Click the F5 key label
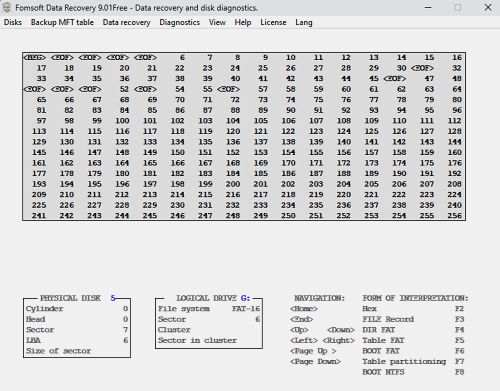This screenshot has height=391, width=500. 459,340
